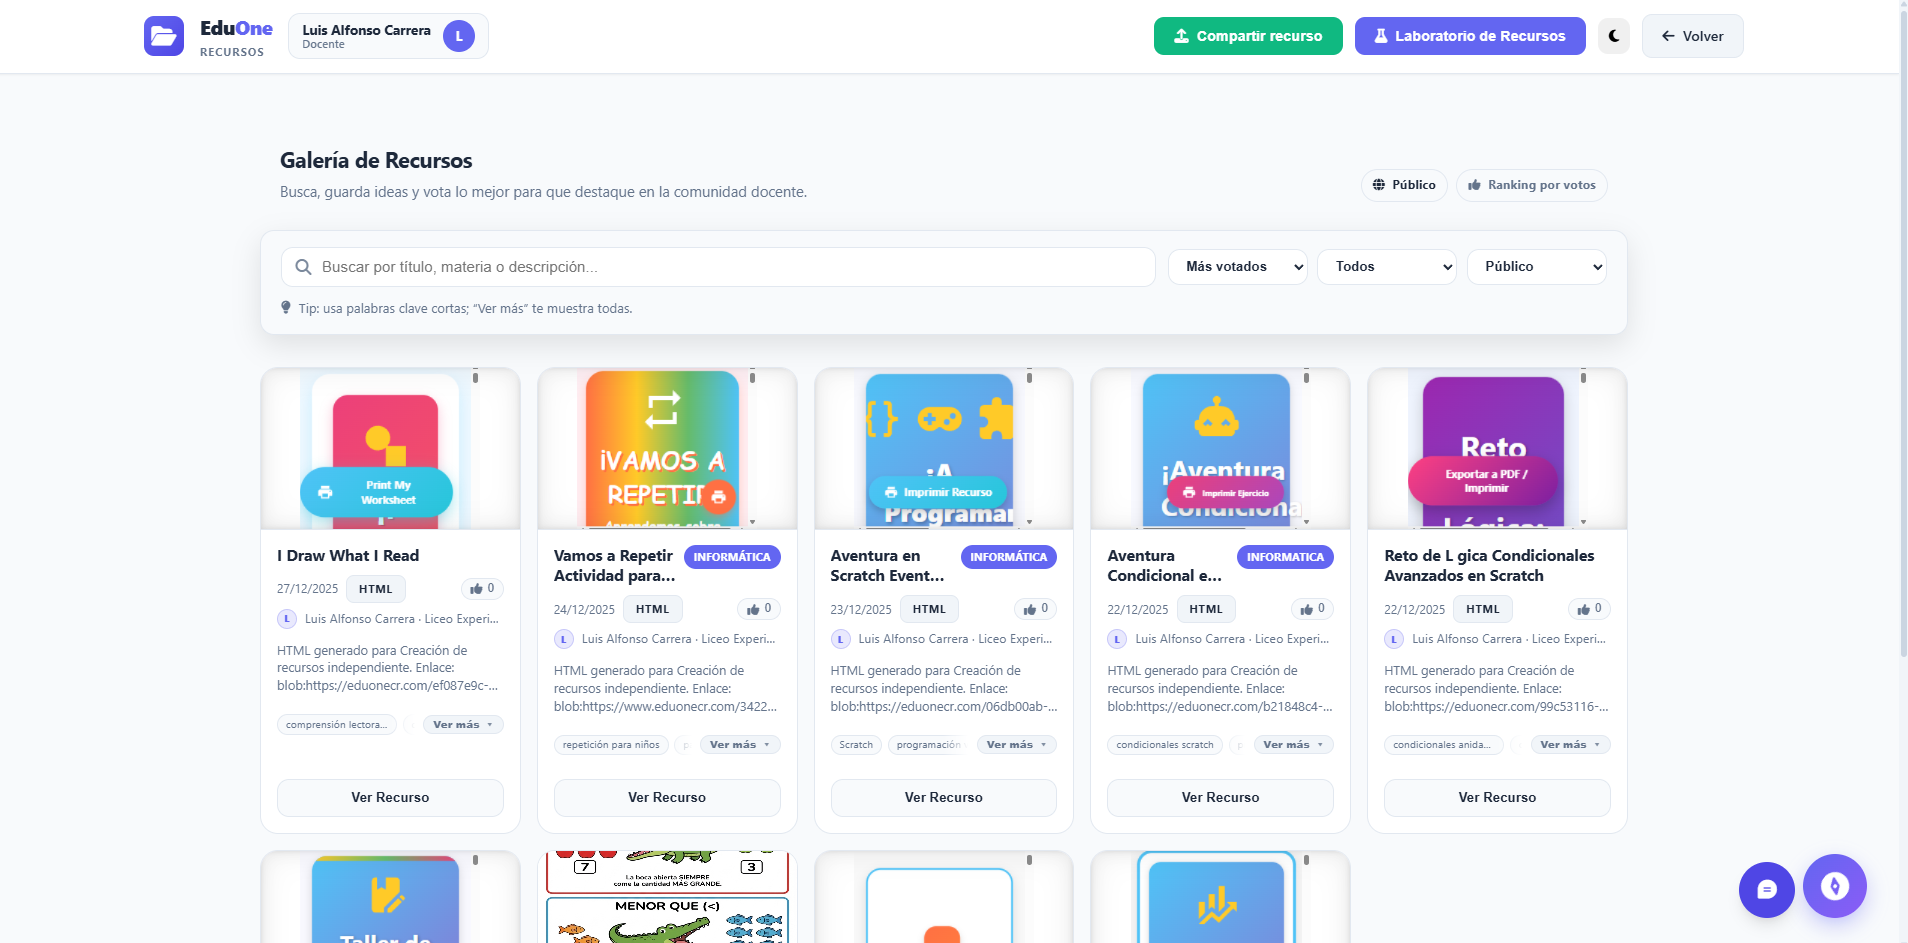Screen dimensions: 1908x943
Task: Click thumbs-up on 'Reto de Lógica Condicionales'
Action: click(1589, 609)
